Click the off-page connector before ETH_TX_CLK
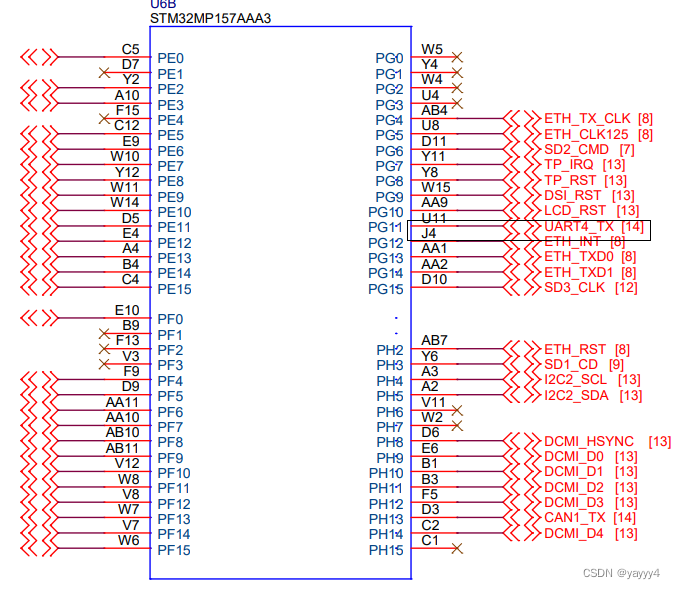This screenshot has width=675, height=589. click(521, 118)
